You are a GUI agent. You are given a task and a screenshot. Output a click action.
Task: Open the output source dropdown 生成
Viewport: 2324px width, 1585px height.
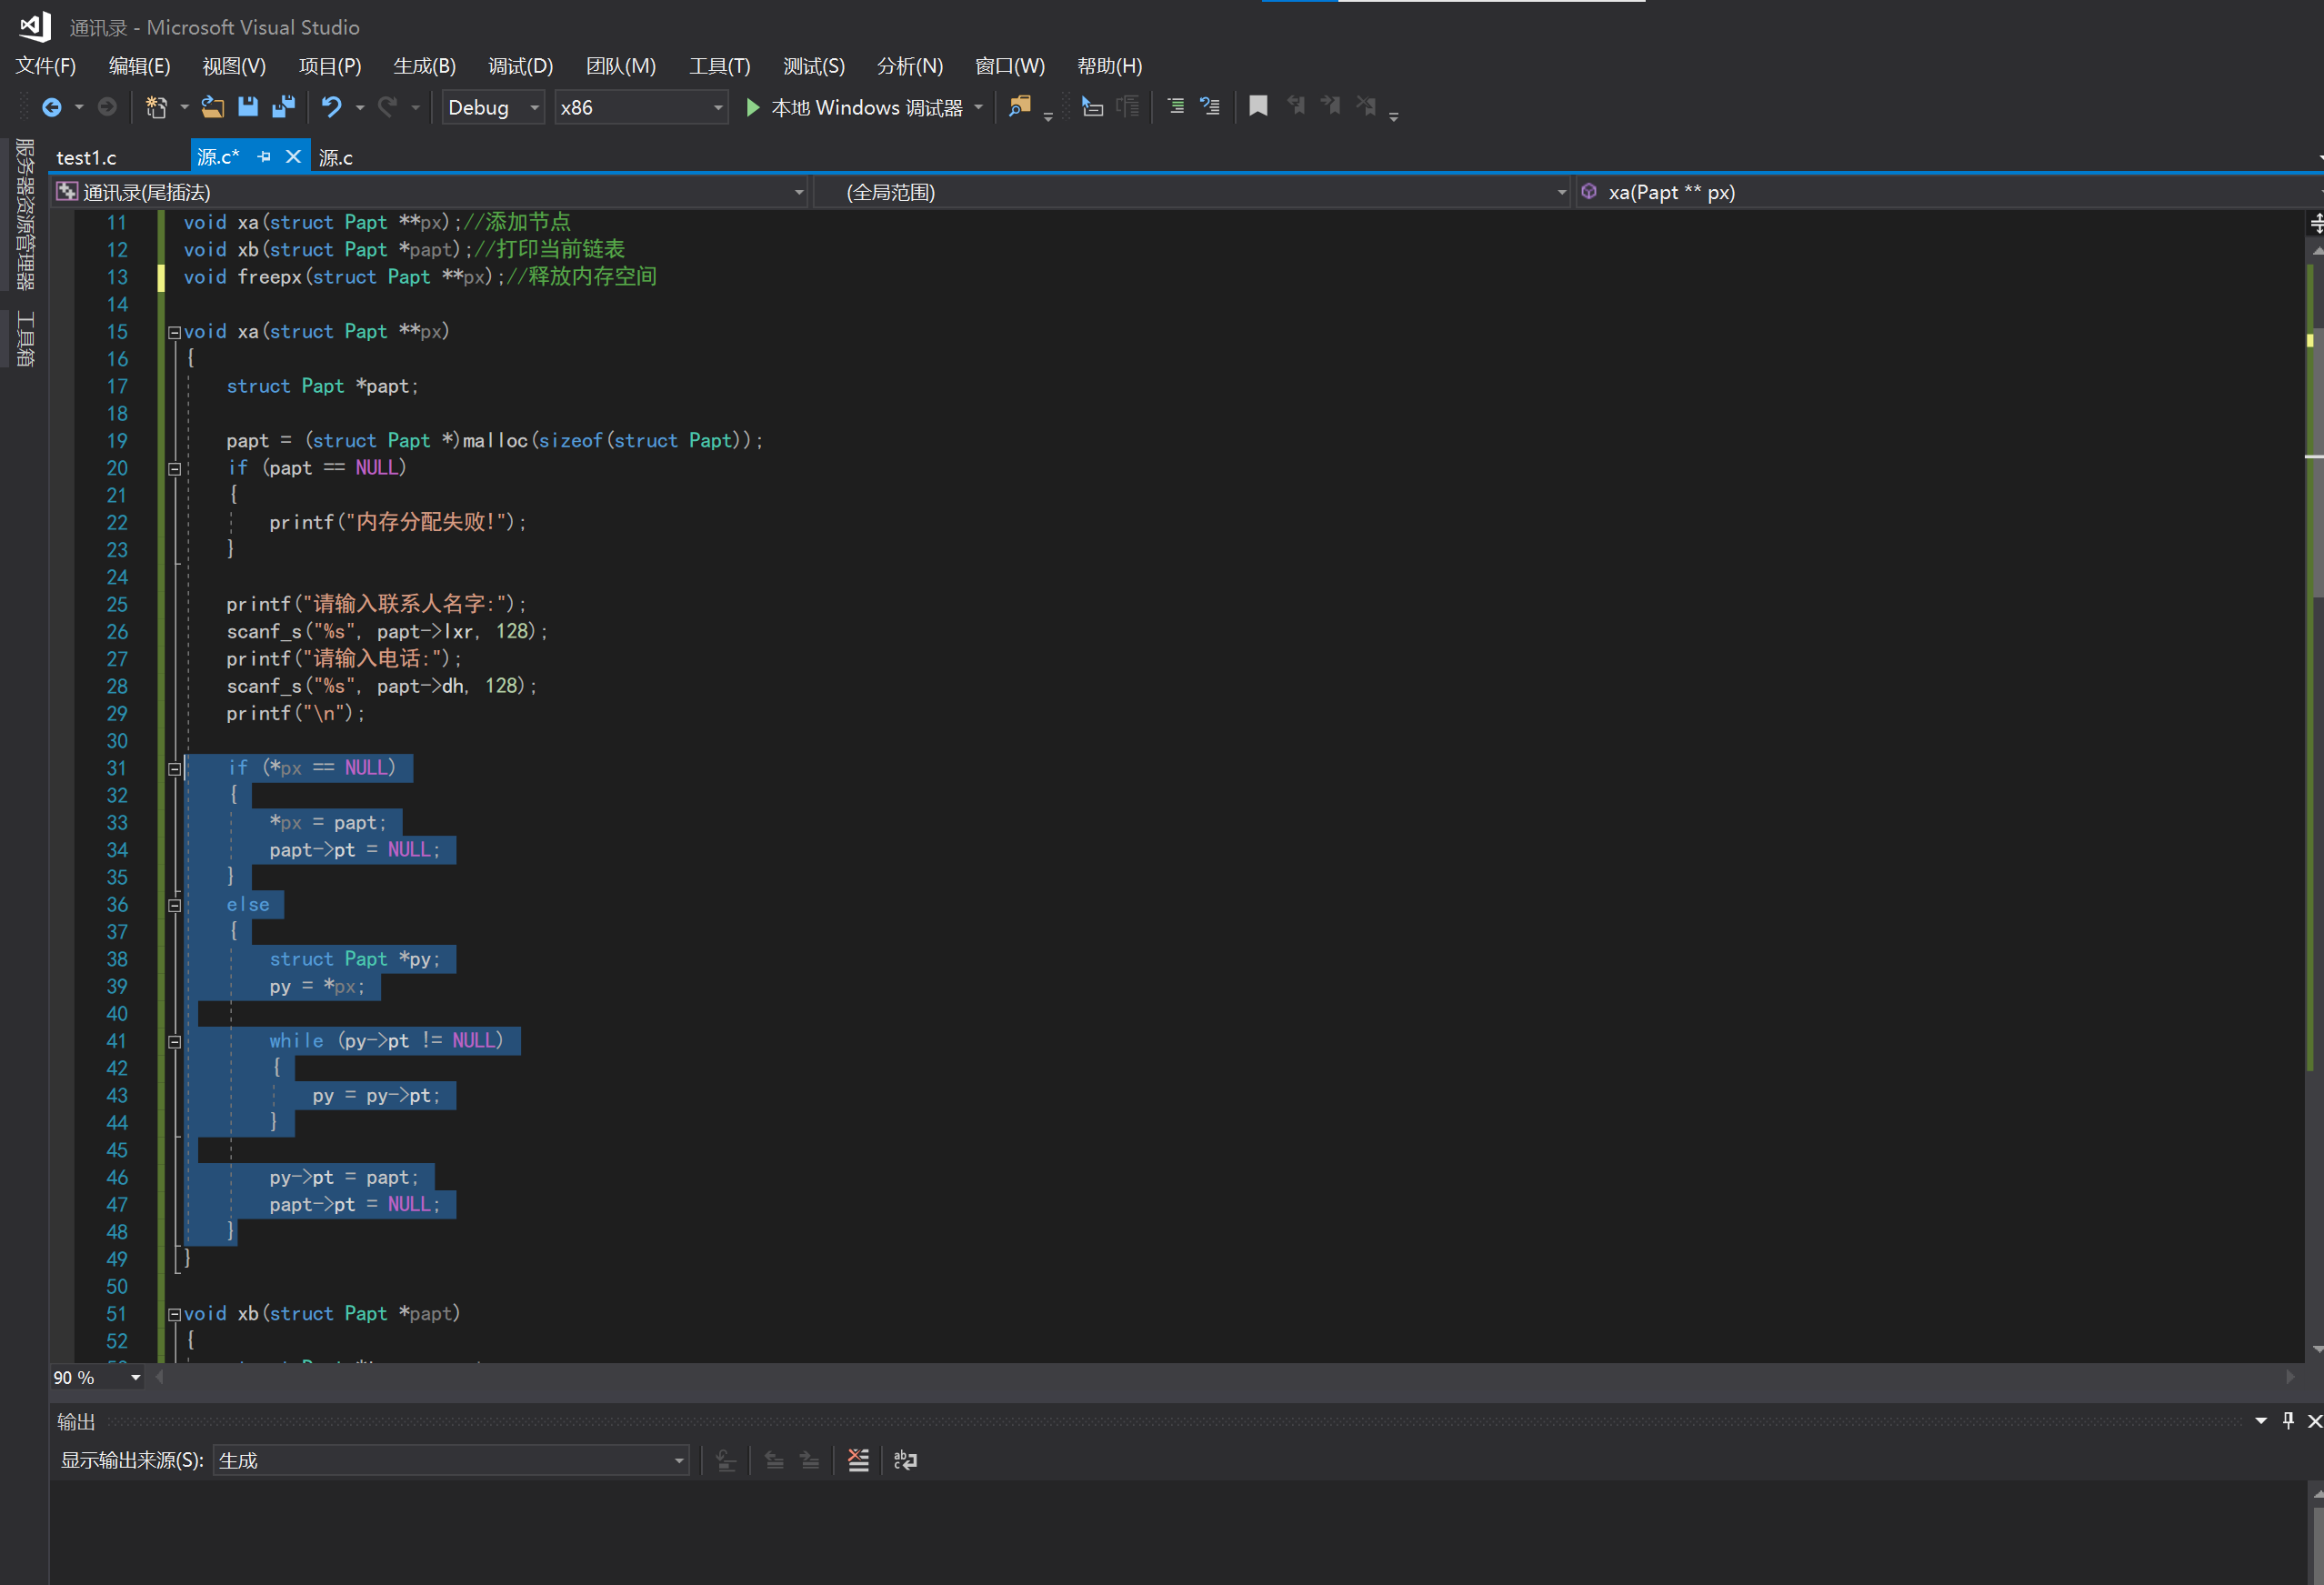coord(451,1460)
